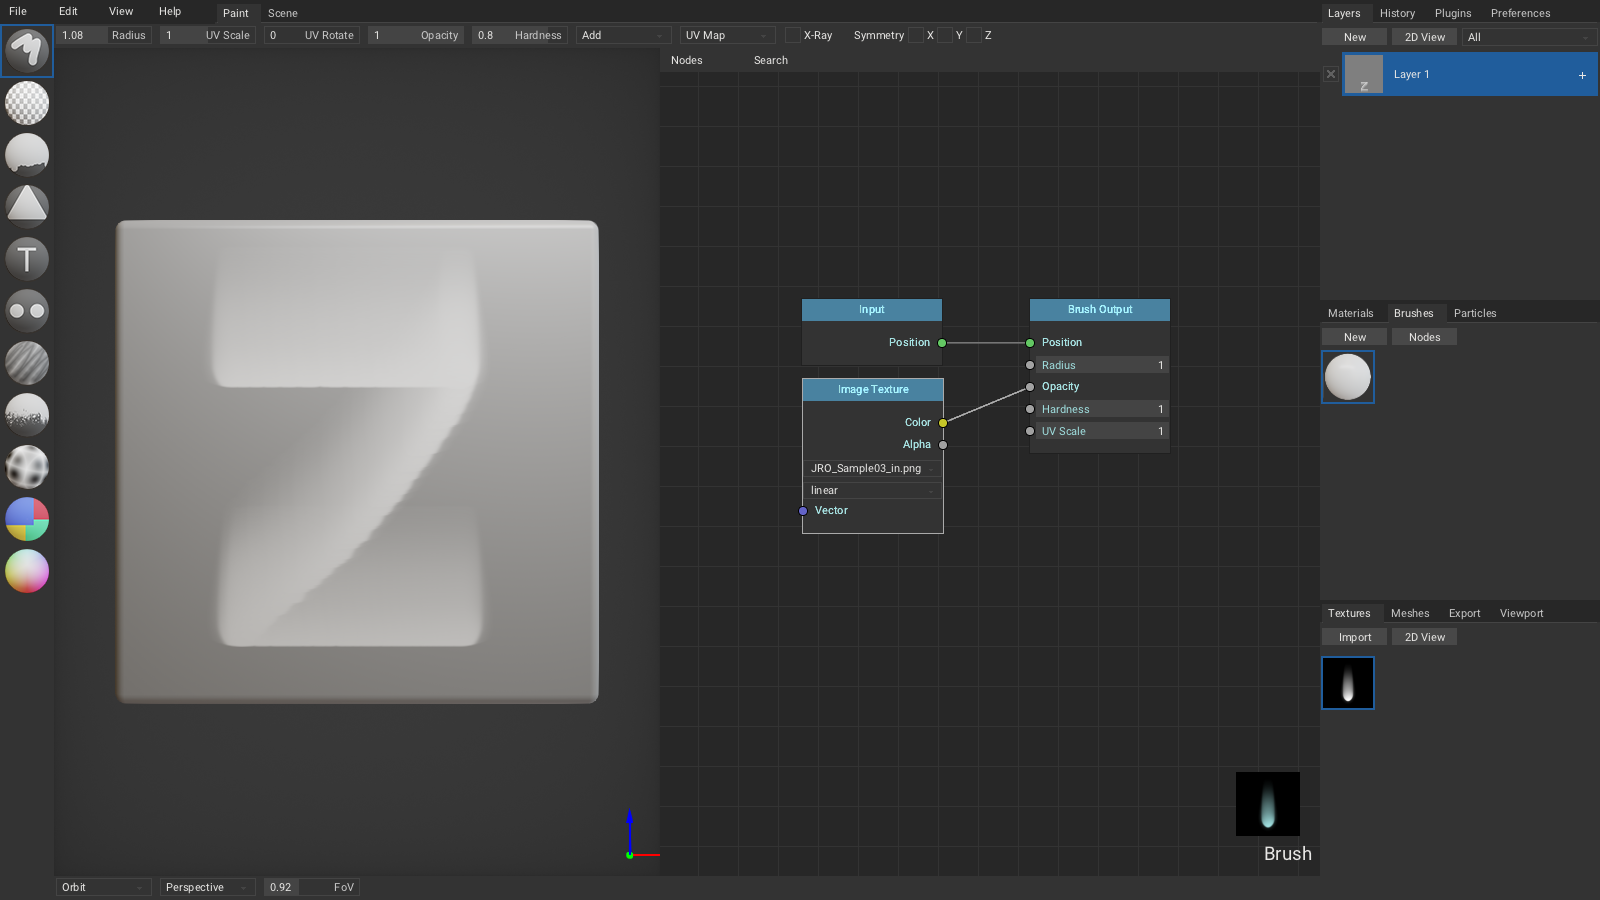Select the Fill tool below the Eraser
Viewport: 1600px width, 900px height.
coord(27,155)
